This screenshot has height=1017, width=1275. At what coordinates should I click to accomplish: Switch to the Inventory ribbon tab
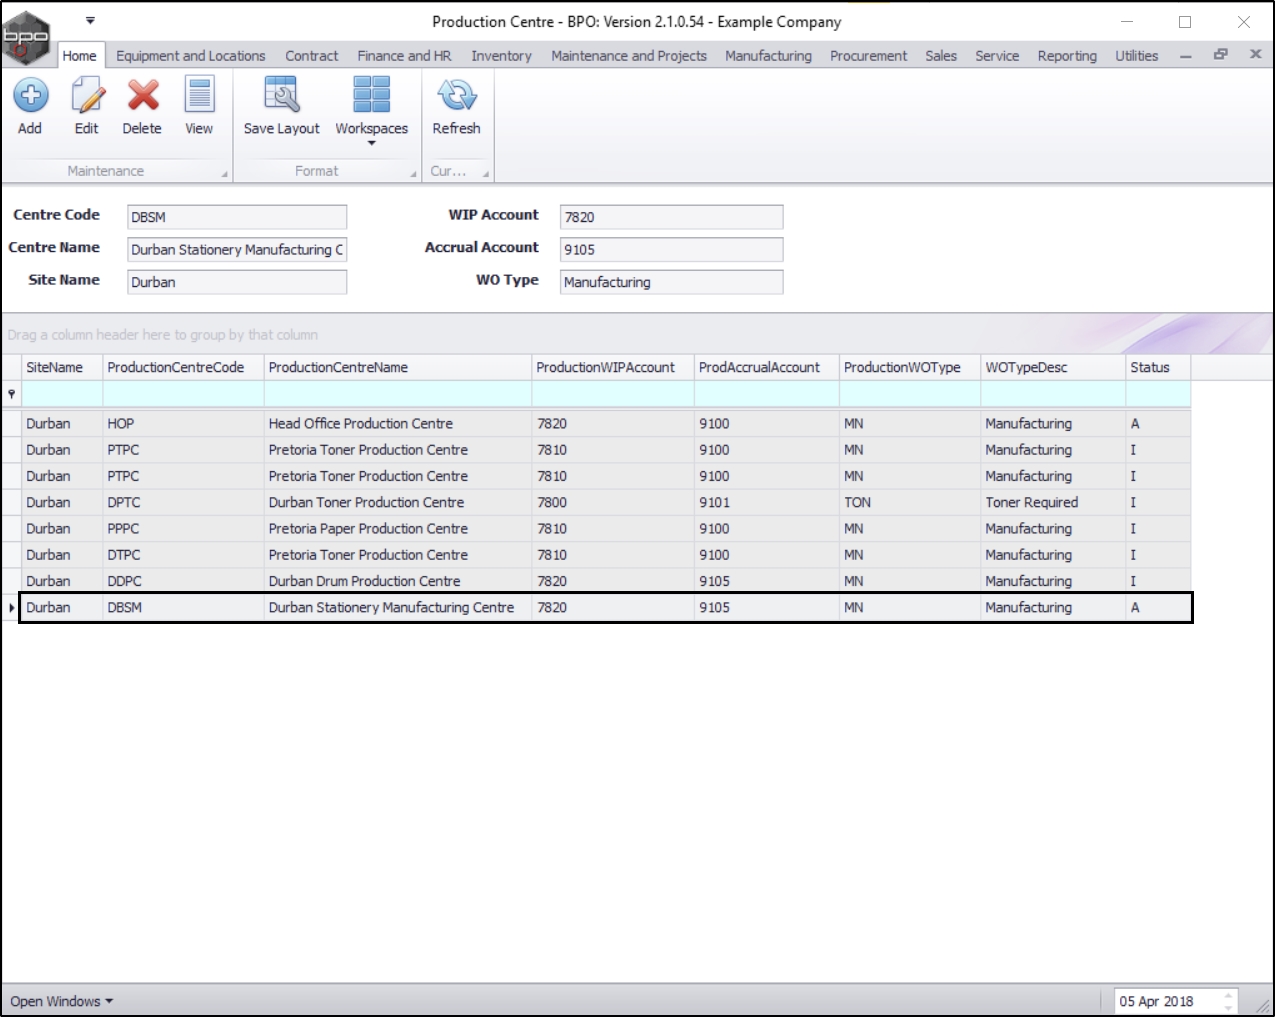(501, 56)
